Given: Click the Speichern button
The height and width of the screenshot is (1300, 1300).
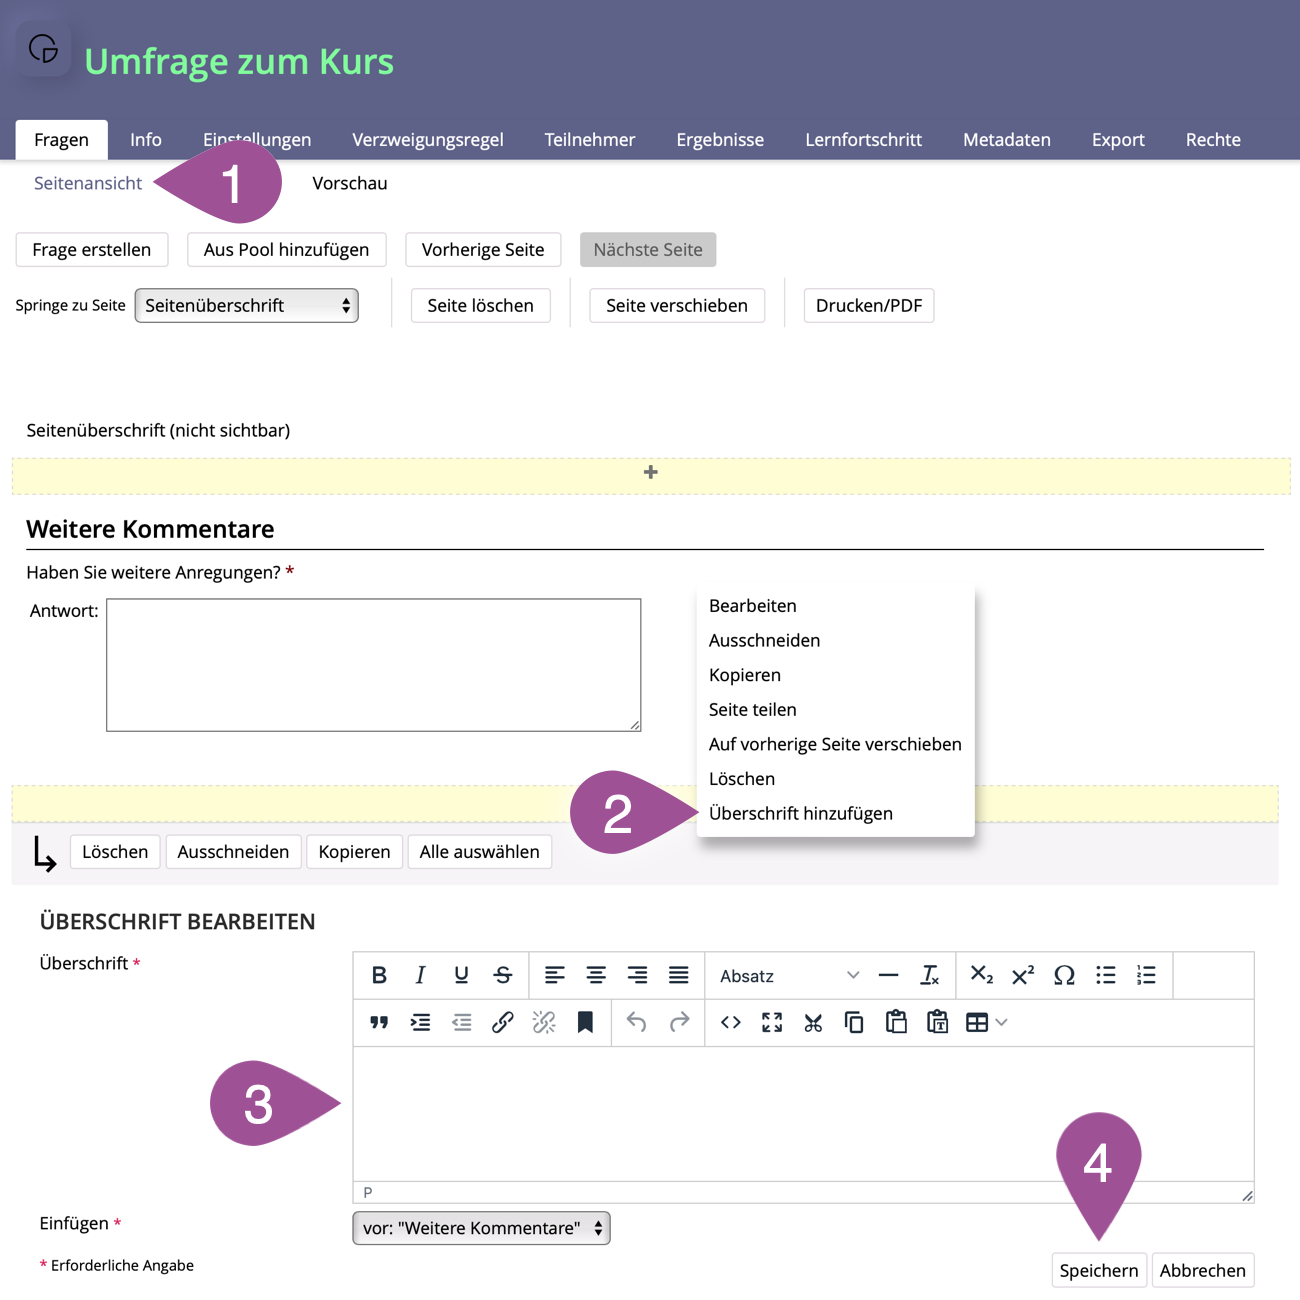Looking at the screenshot, I should coord(1098,1270).
